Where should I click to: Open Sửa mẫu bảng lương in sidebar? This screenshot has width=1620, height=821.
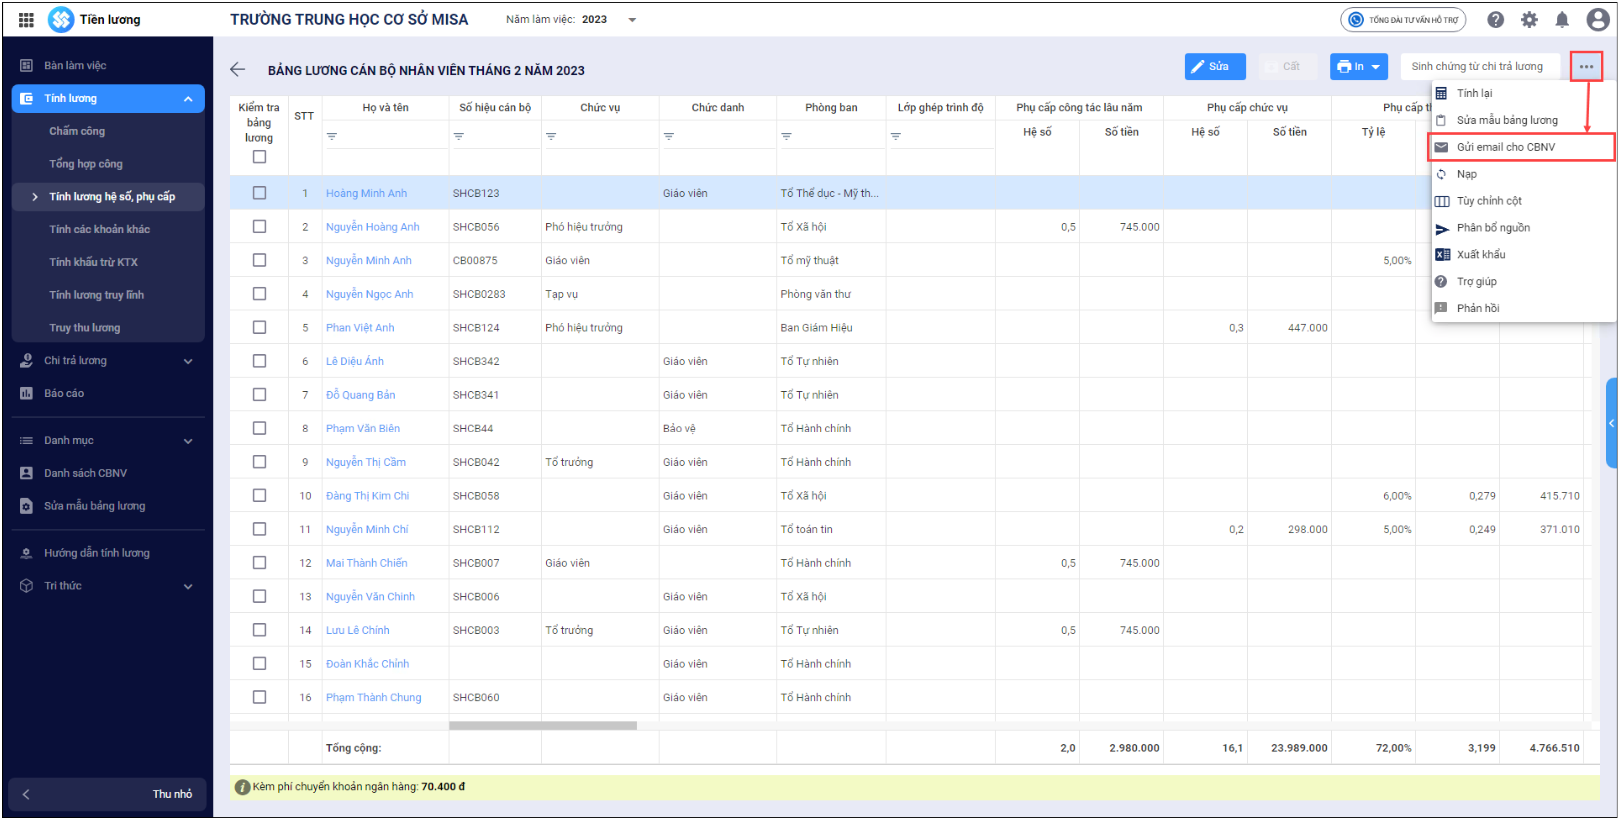pos(108,506)
